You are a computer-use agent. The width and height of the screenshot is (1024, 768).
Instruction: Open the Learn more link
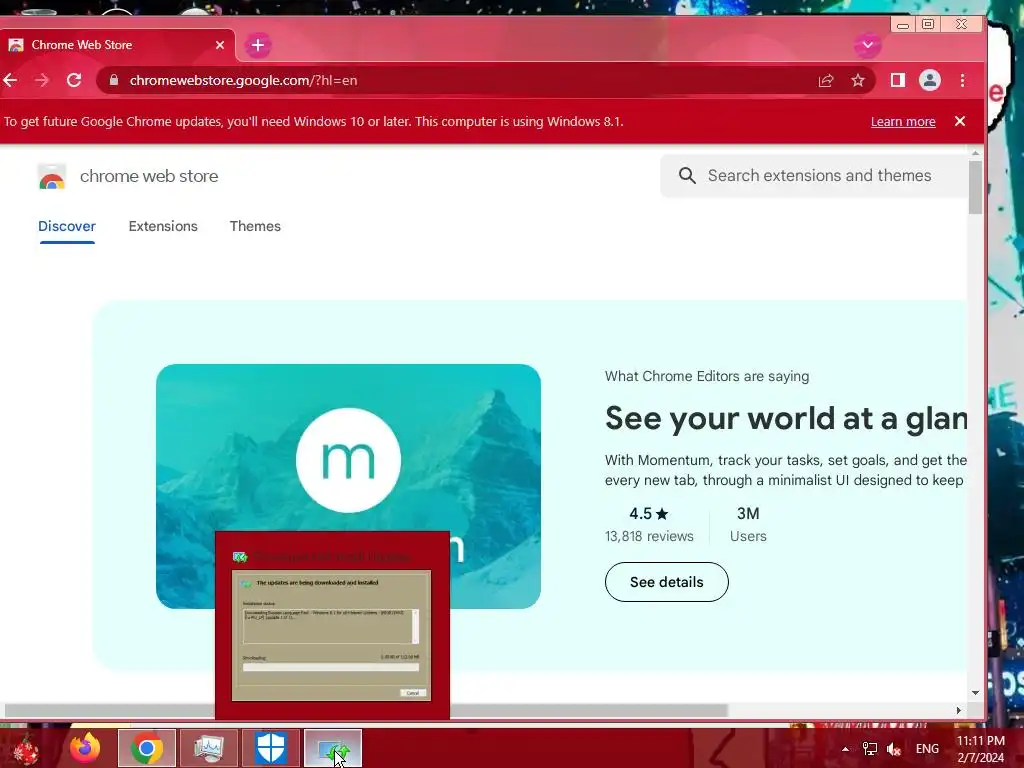(x=903, y=121)
